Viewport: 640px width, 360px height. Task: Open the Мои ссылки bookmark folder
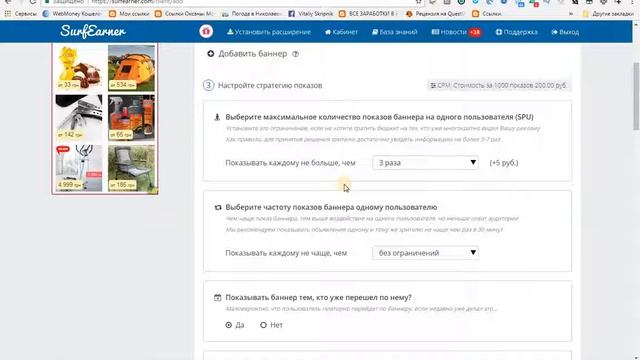[x=129, y=13]
